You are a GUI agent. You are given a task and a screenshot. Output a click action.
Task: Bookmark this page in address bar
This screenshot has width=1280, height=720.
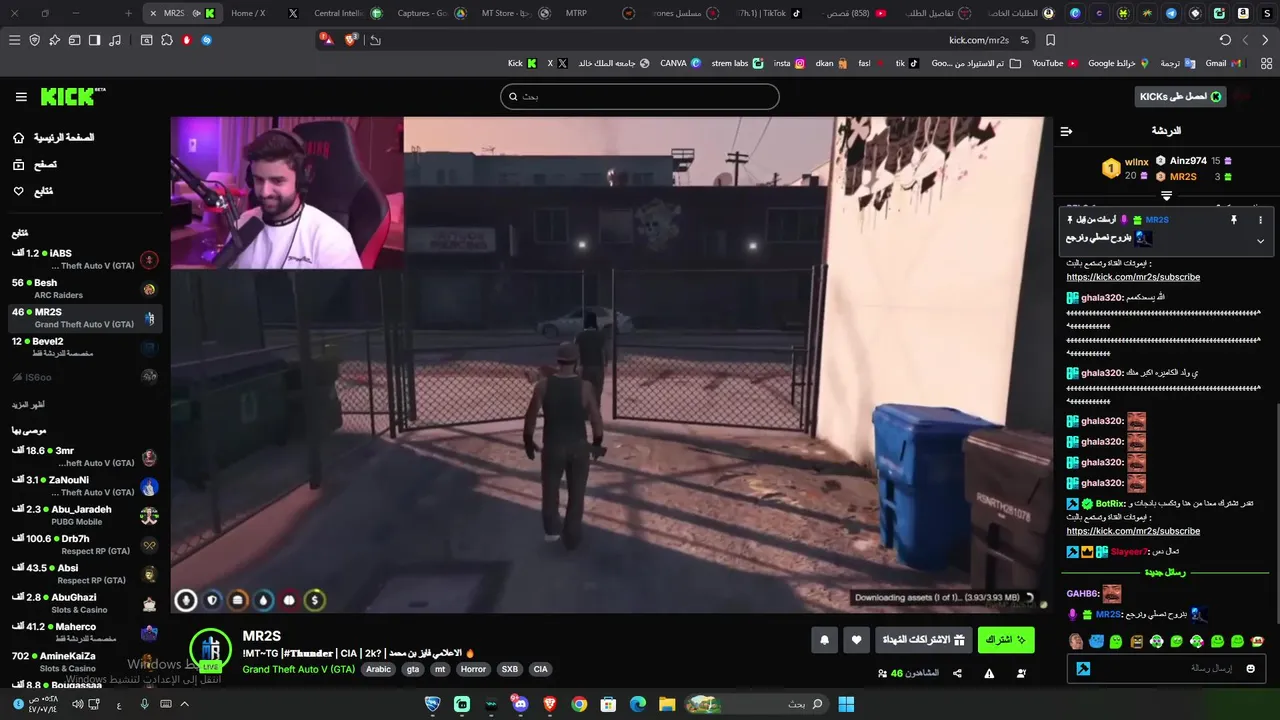pos(1050,40)
